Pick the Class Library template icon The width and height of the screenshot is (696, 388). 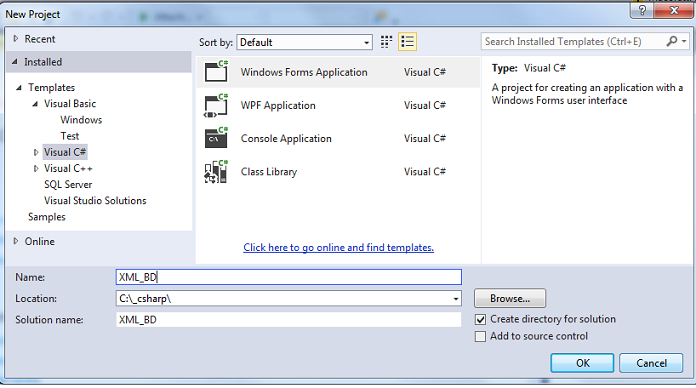[x=216, y=172]
